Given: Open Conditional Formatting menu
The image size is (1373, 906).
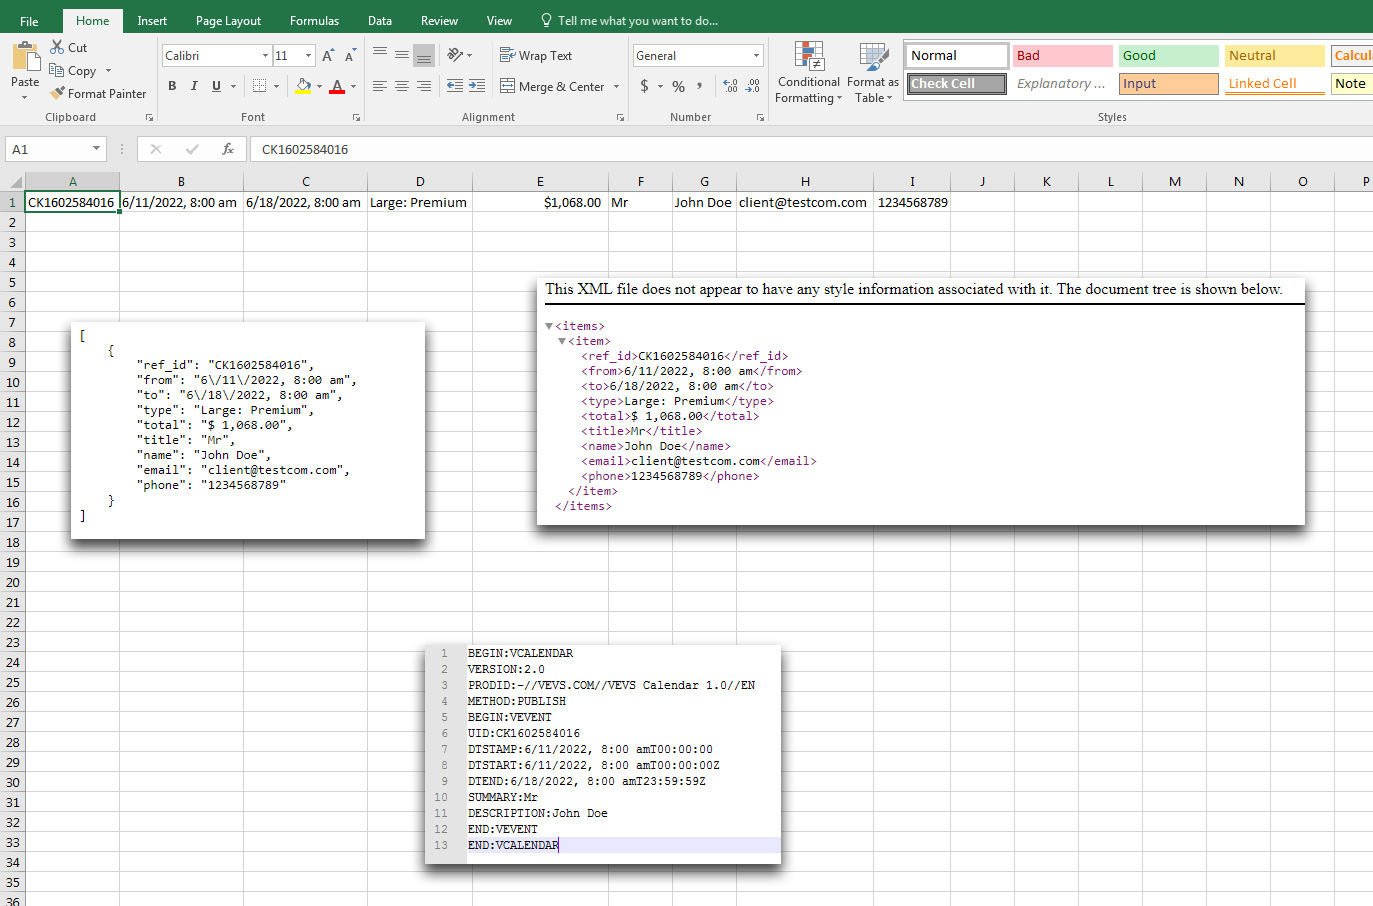Looking at the screenshot, I should click(809, 72).
